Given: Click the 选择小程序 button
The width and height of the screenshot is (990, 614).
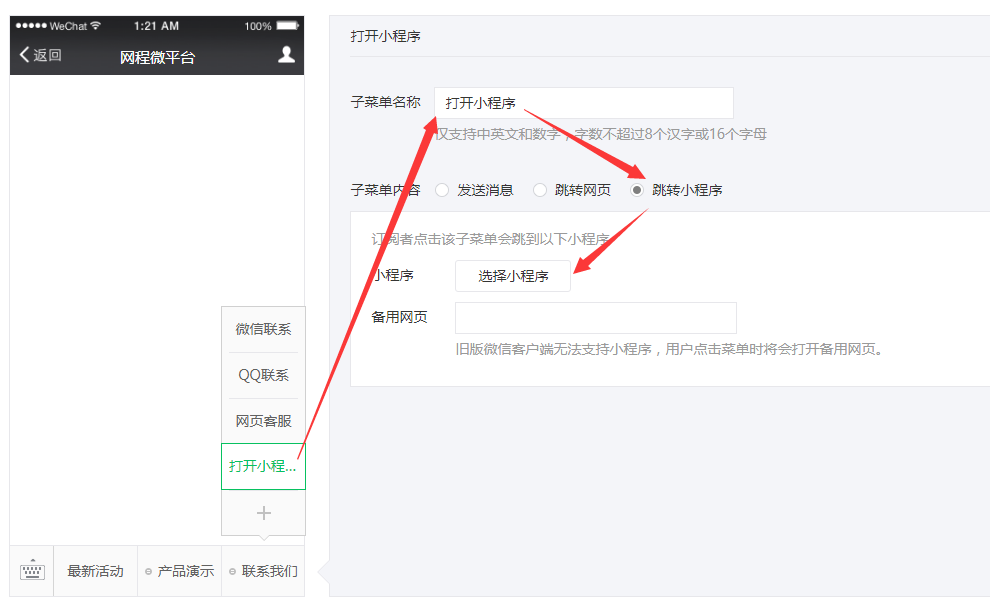Looking at the screenshot, I should 513,276.
